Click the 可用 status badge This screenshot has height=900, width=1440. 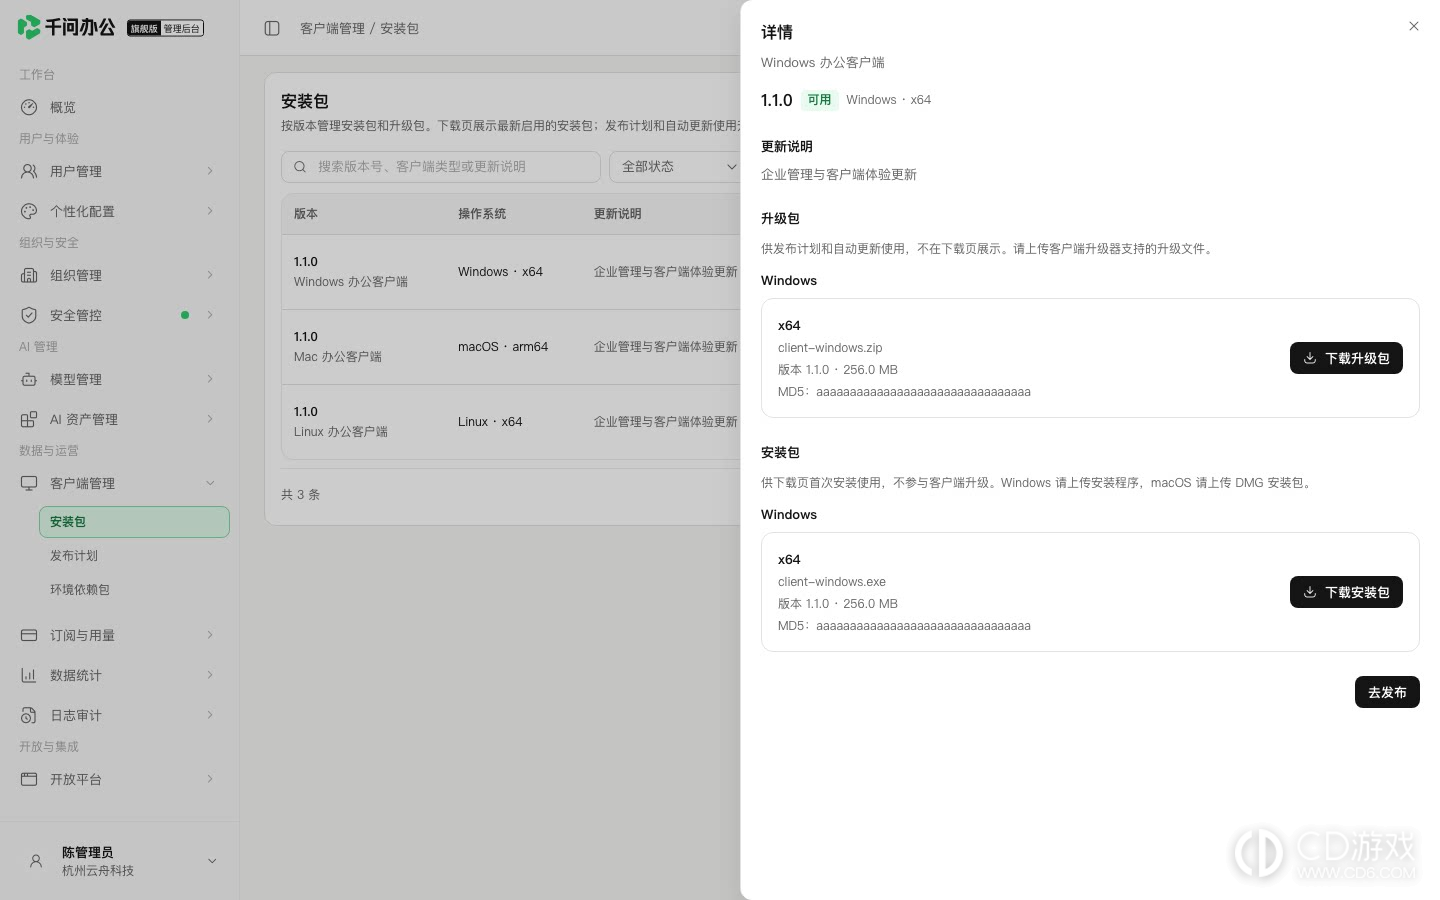(x=819, y=100)
